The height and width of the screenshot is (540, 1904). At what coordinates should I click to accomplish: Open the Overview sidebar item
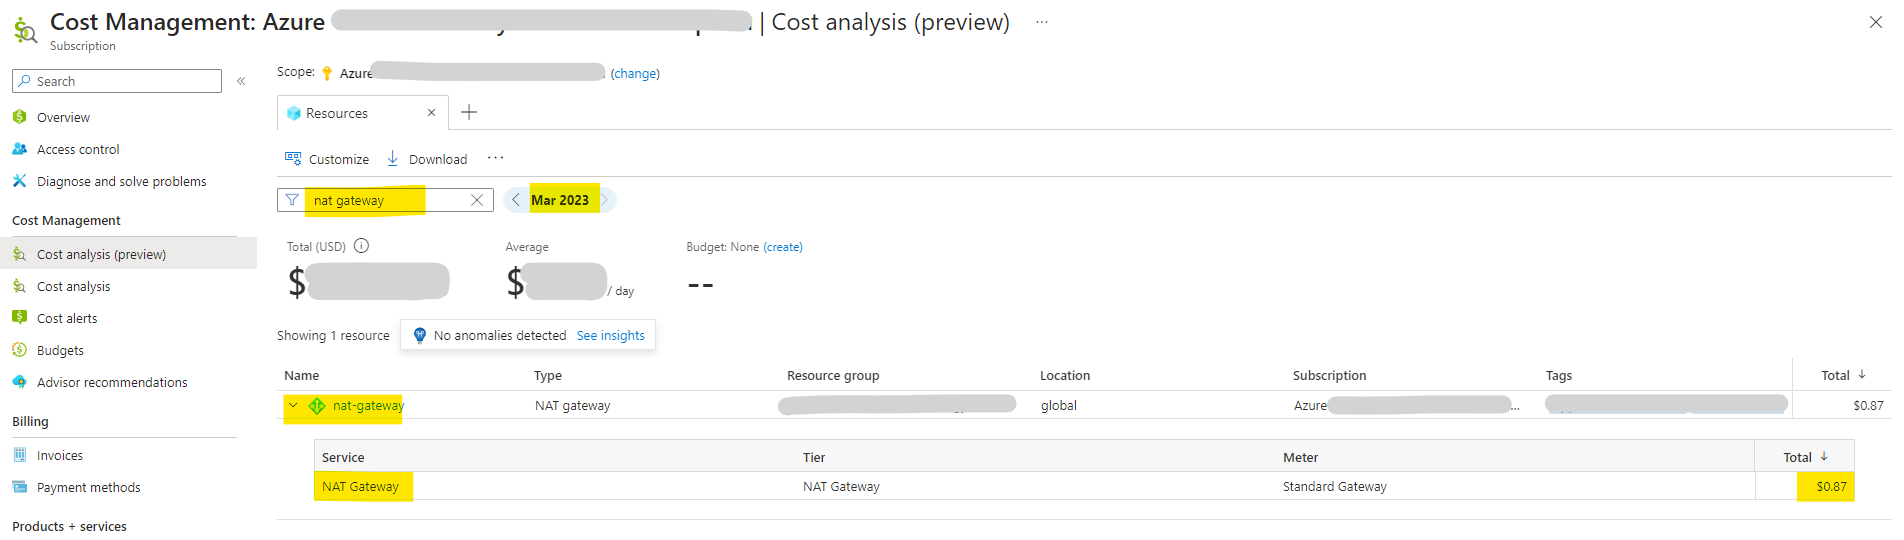(63, 118)
